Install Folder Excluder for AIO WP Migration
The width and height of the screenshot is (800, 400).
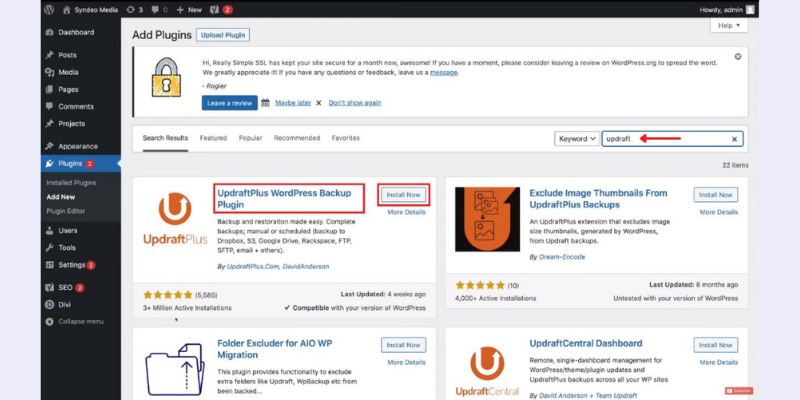pos(403,345)
